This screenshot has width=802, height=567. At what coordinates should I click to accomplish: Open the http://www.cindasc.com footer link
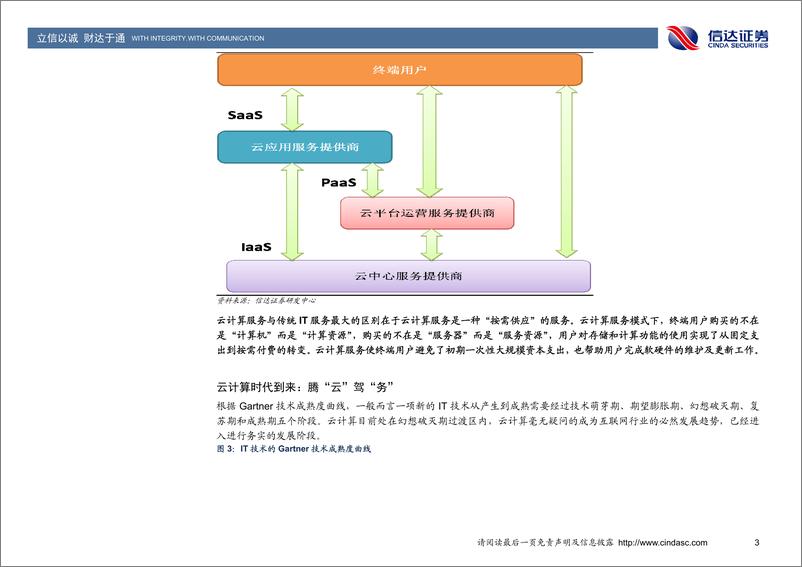pos(662,542)
